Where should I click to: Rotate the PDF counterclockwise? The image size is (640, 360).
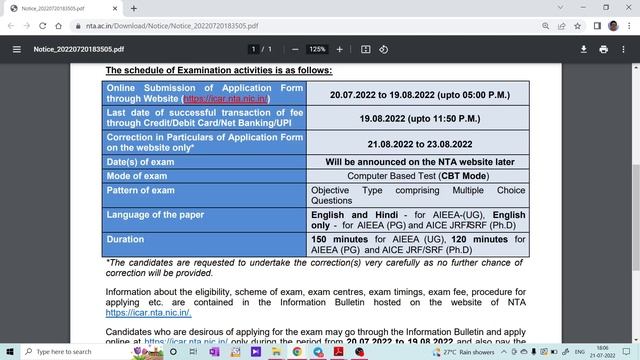383,49
